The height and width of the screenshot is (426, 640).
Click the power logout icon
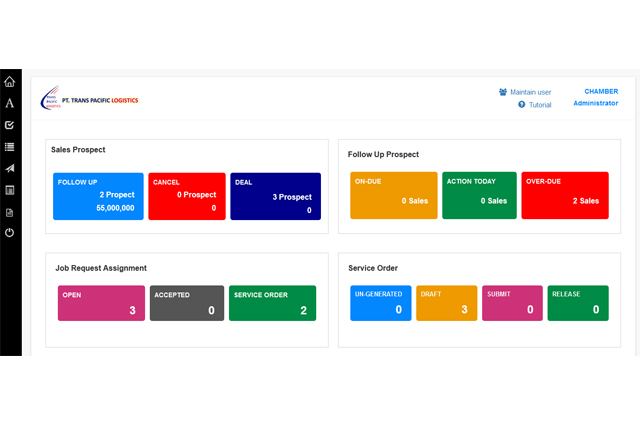(10, 233)
